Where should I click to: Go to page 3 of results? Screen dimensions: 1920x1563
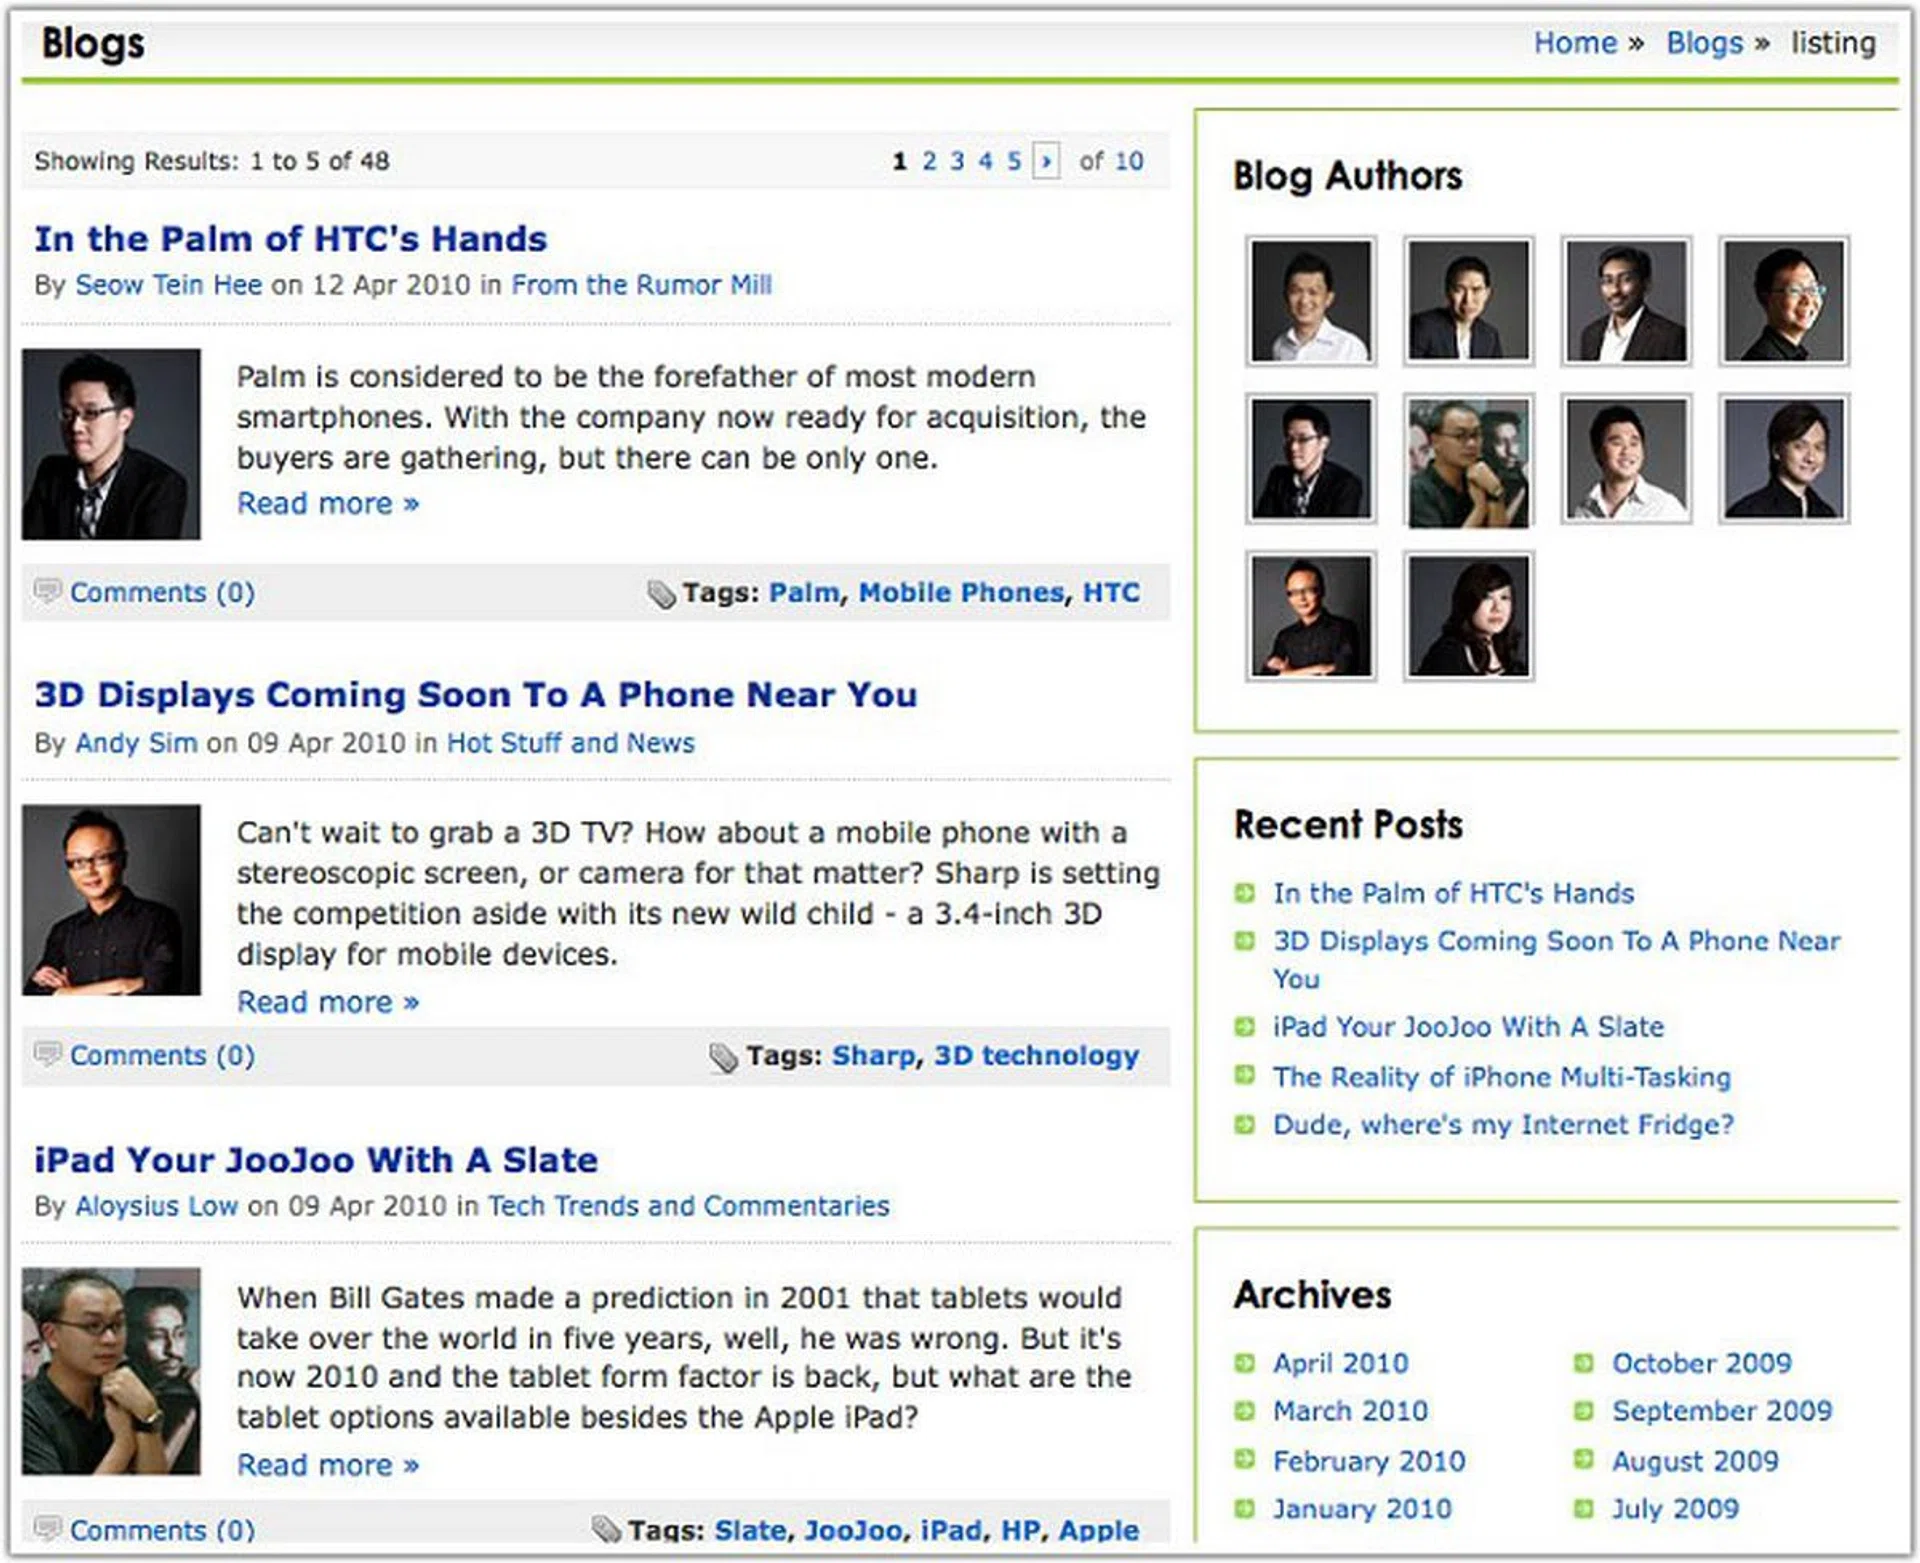point(957,161)
